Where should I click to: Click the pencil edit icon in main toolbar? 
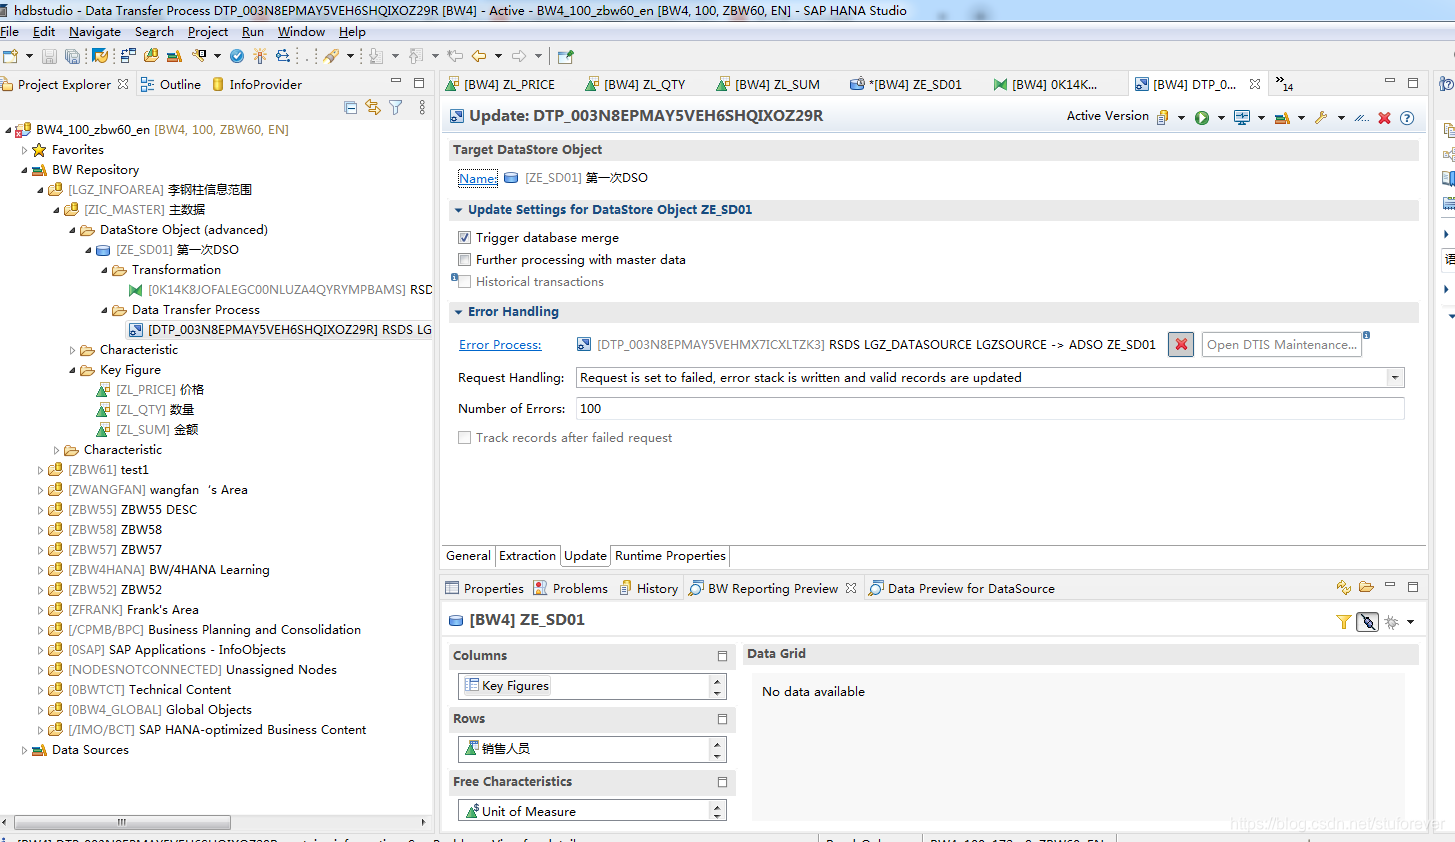[331, 56]
